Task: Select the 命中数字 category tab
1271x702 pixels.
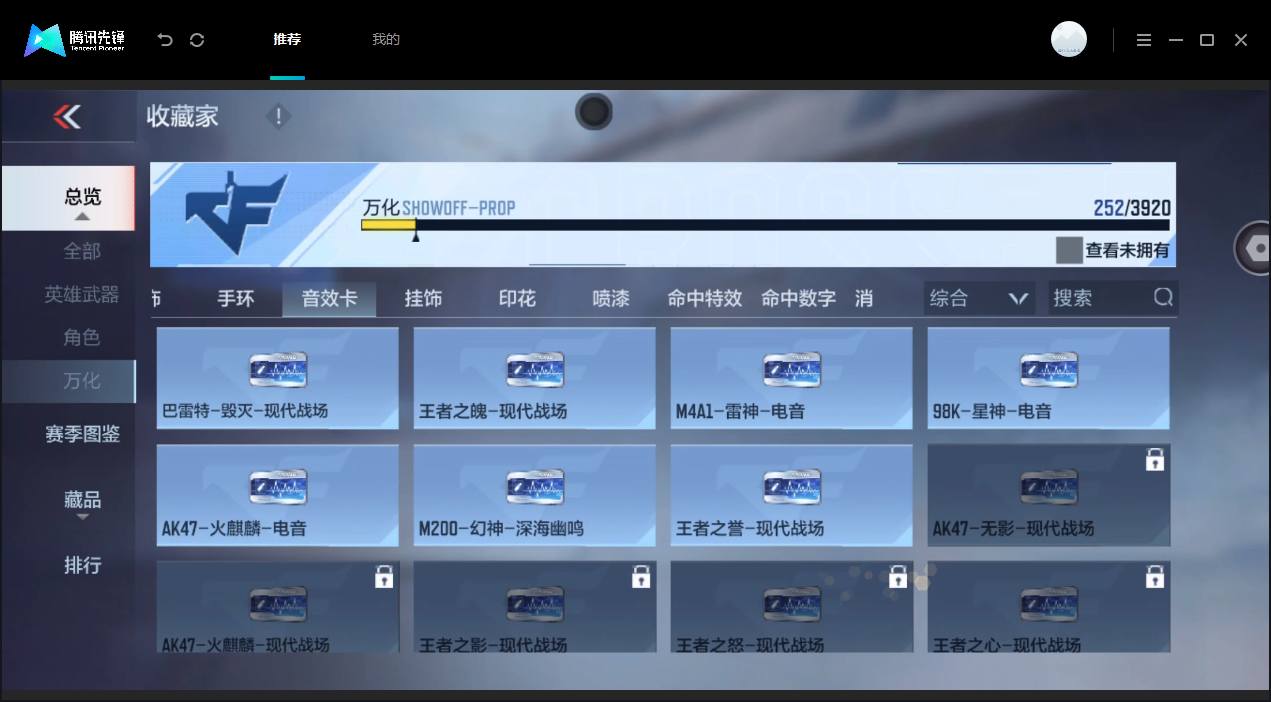Action: pyautogui.click(x=798, y=298)
